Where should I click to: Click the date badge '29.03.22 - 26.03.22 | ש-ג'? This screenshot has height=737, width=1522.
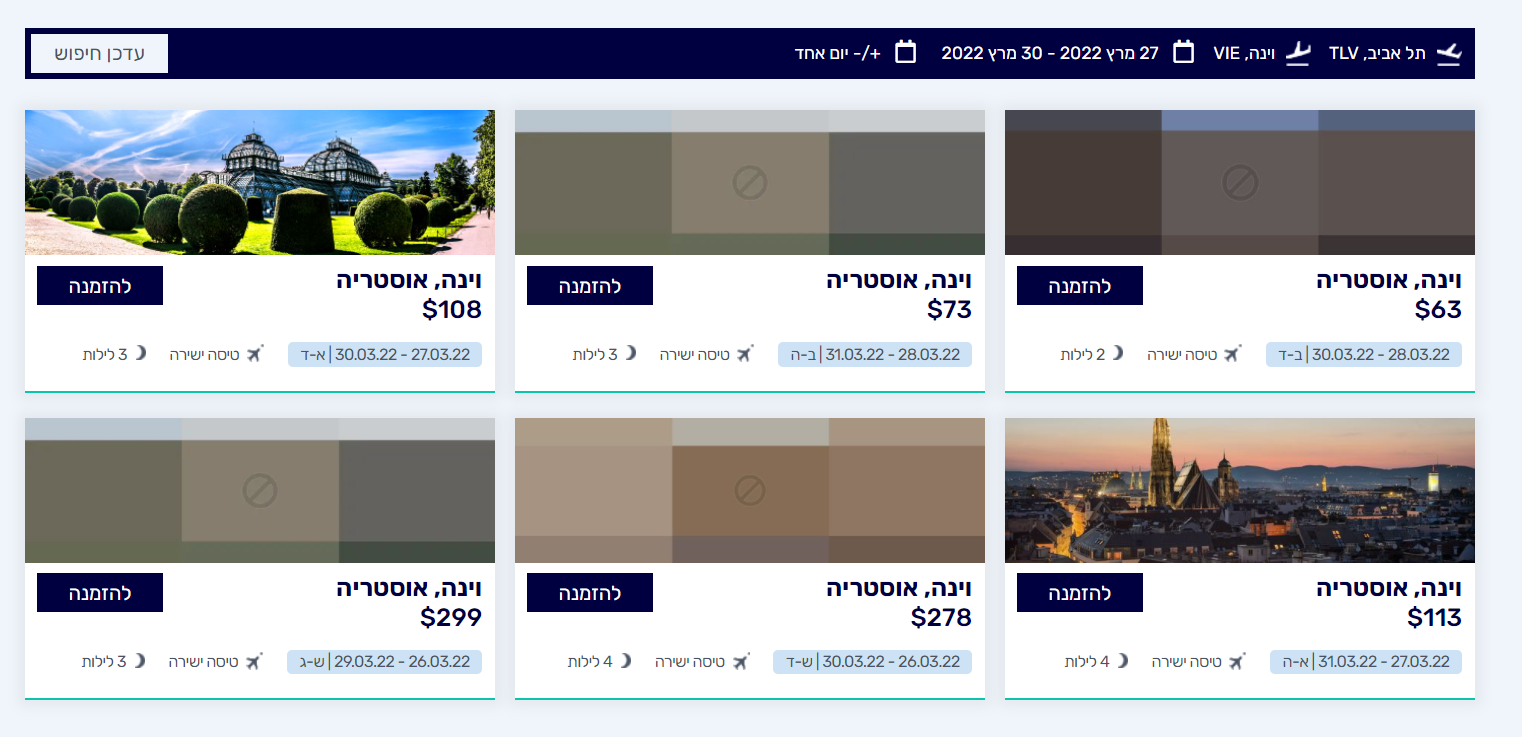385,662
